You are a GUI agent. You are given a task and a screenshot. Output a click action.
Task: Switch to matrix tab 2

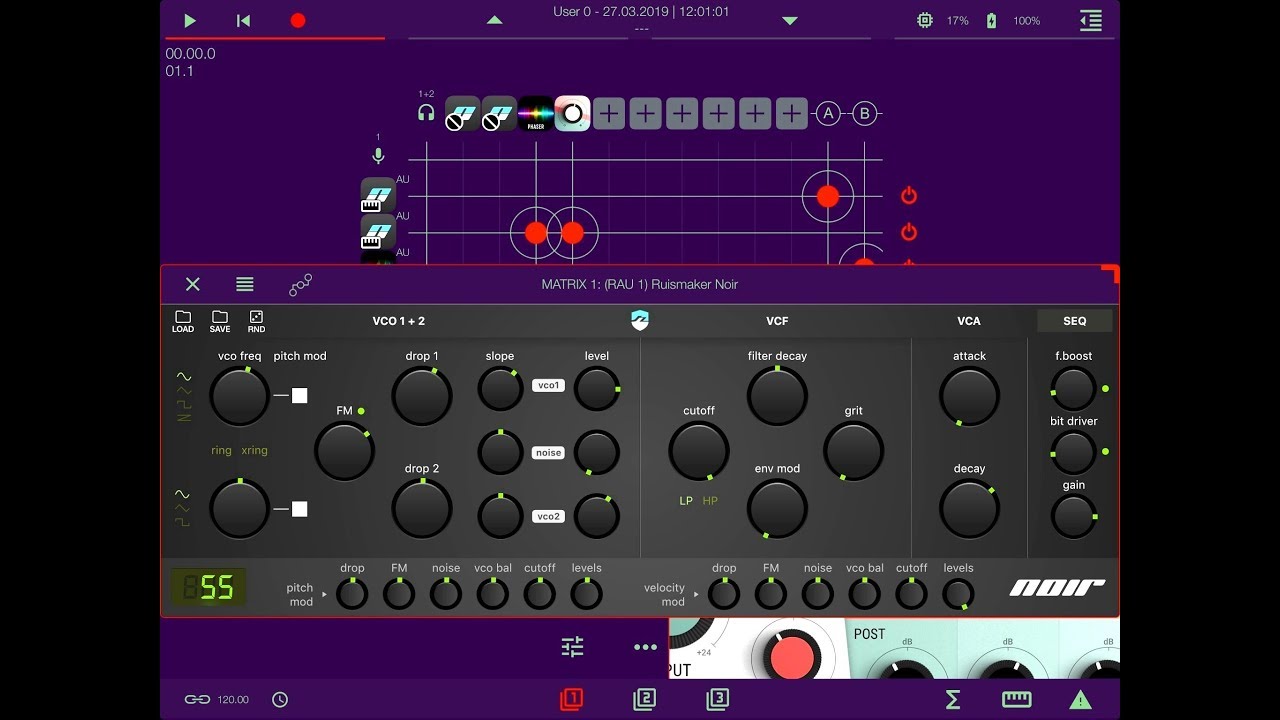645,700
